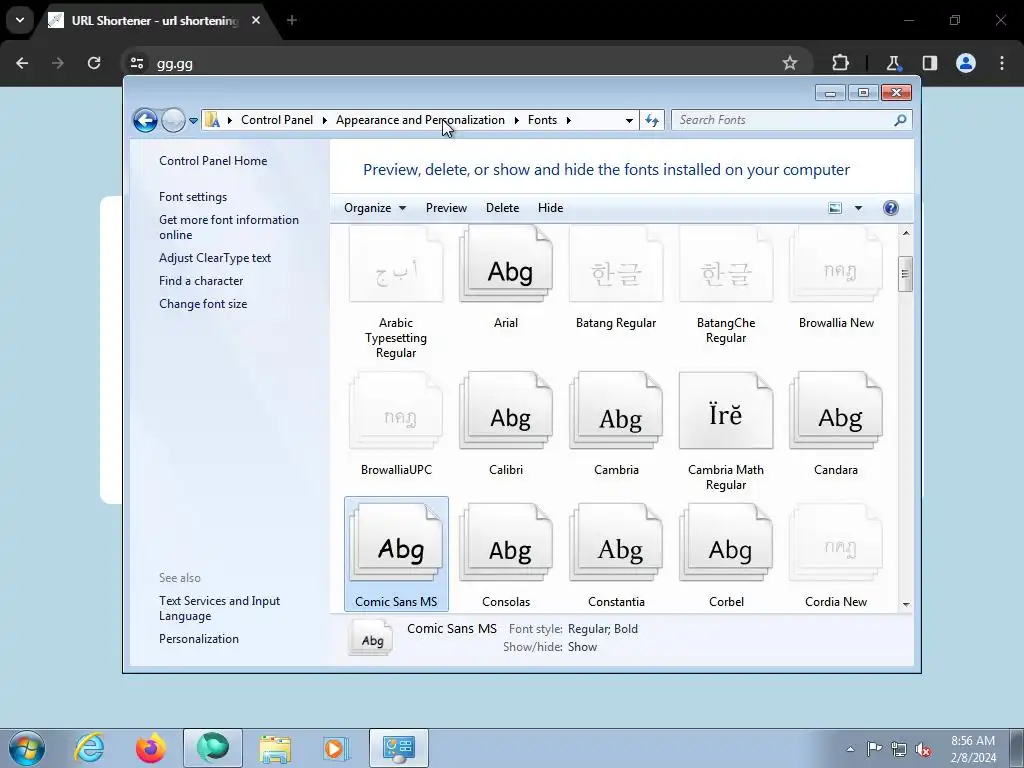Open Windows Explorer folder on taskbar
This screenshot has height=768, width=1024.
pos(275,748)
